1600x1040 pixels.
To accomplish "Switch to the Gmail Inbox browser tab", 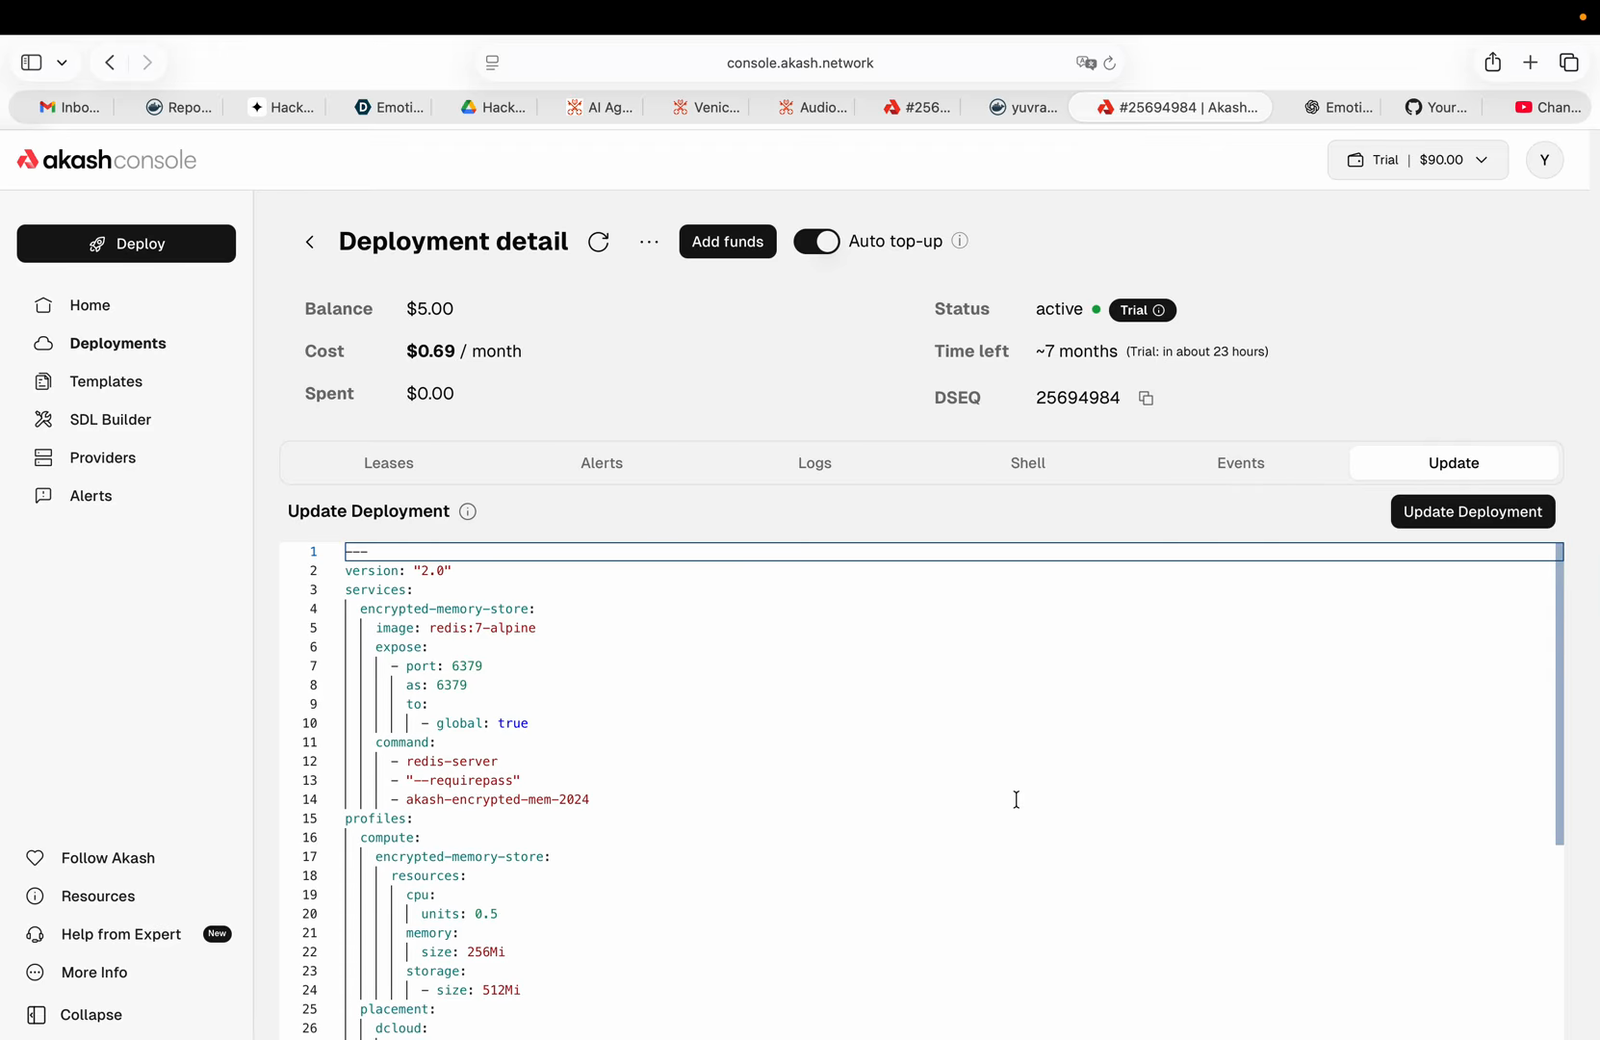I will coord(70,107).
